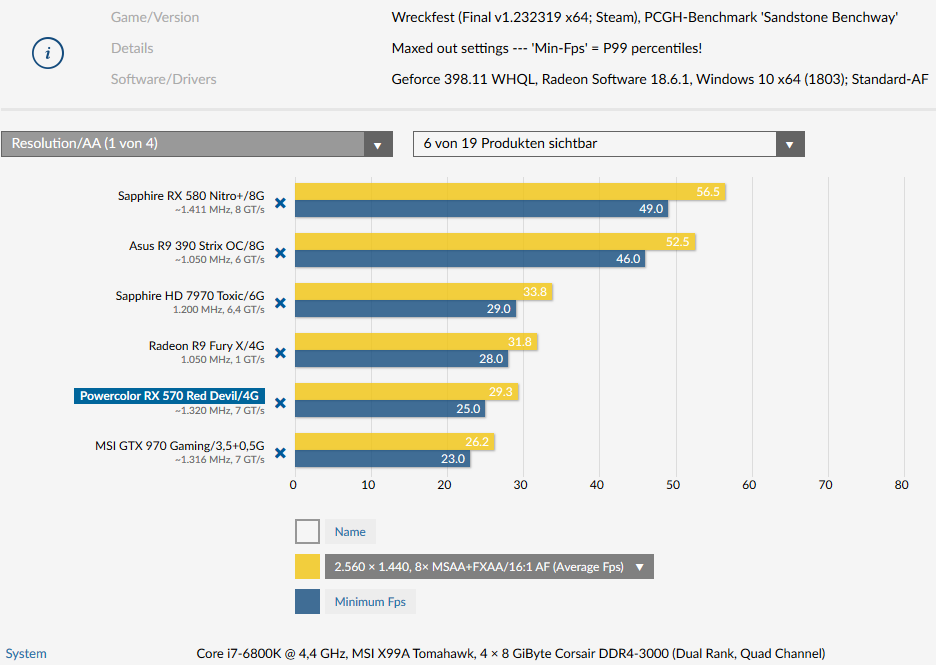Click the Software/Drivers label
Screen dimensions: 936x665
(x=164, y=79)
